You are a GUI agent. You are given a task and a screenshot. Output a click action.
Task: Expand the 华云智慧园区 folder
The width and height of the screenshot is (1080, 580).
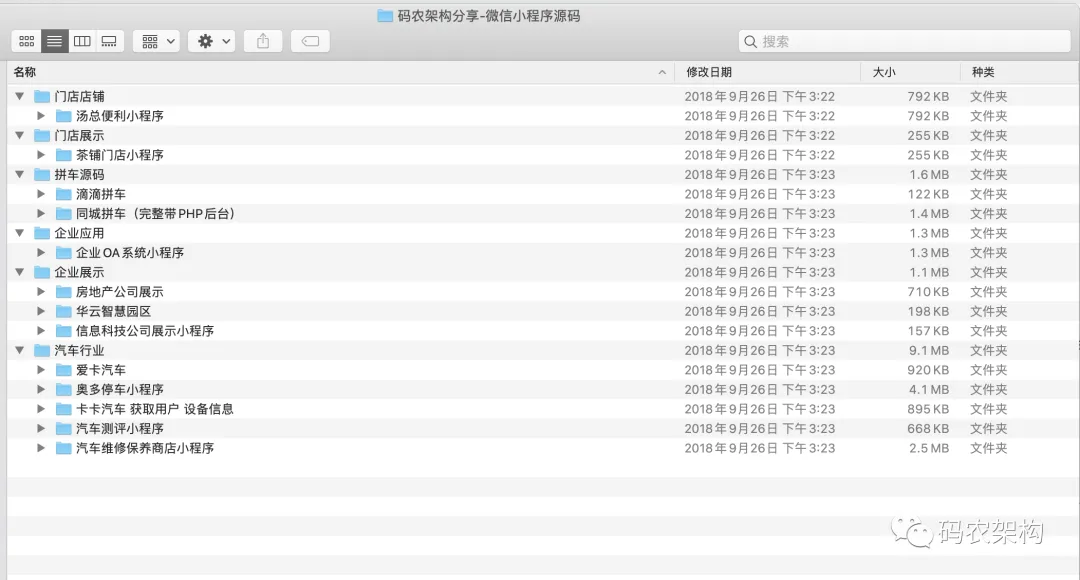pos(41,311)
